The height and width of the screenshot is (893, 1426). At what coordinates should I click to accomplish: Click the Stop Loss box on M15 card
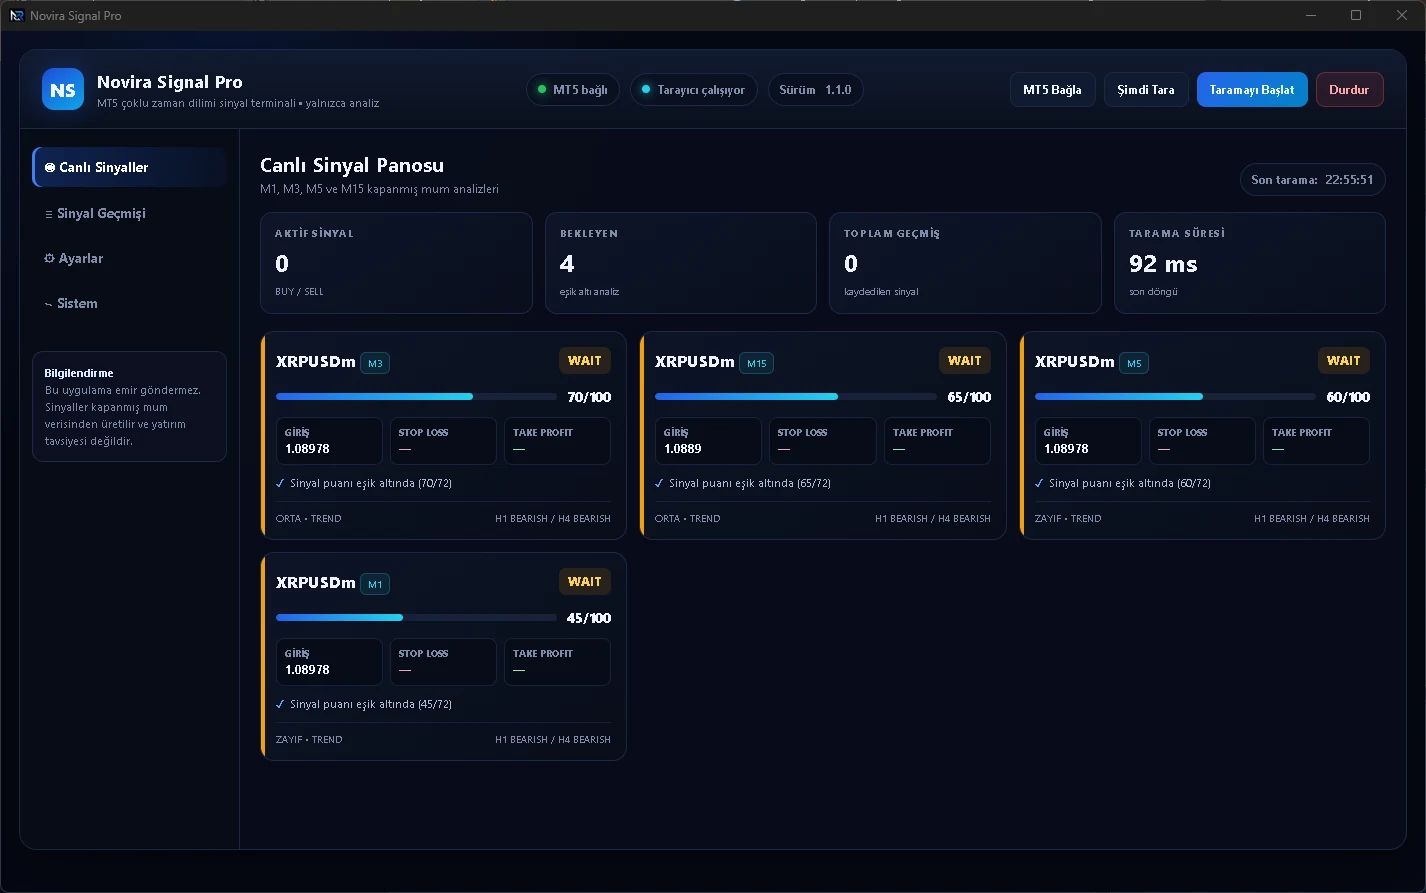[x=823, y=441]
